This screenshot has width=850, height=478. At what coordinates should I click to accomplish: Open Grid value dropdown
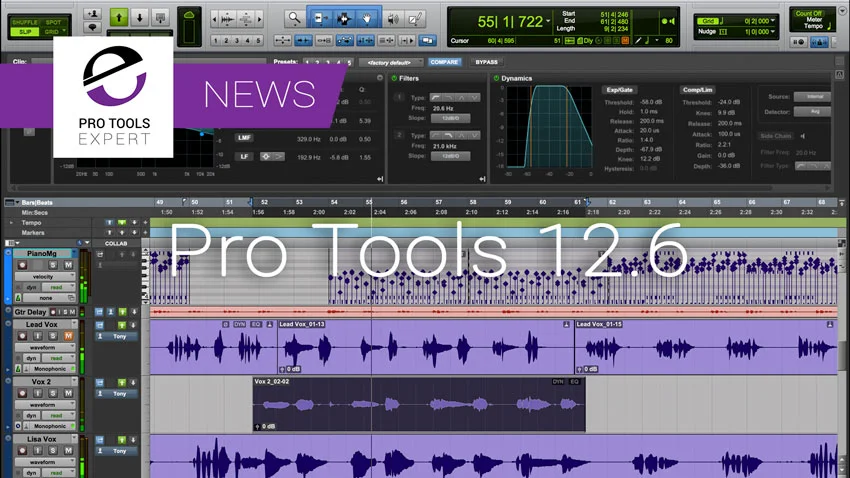[x=773, y=21]
